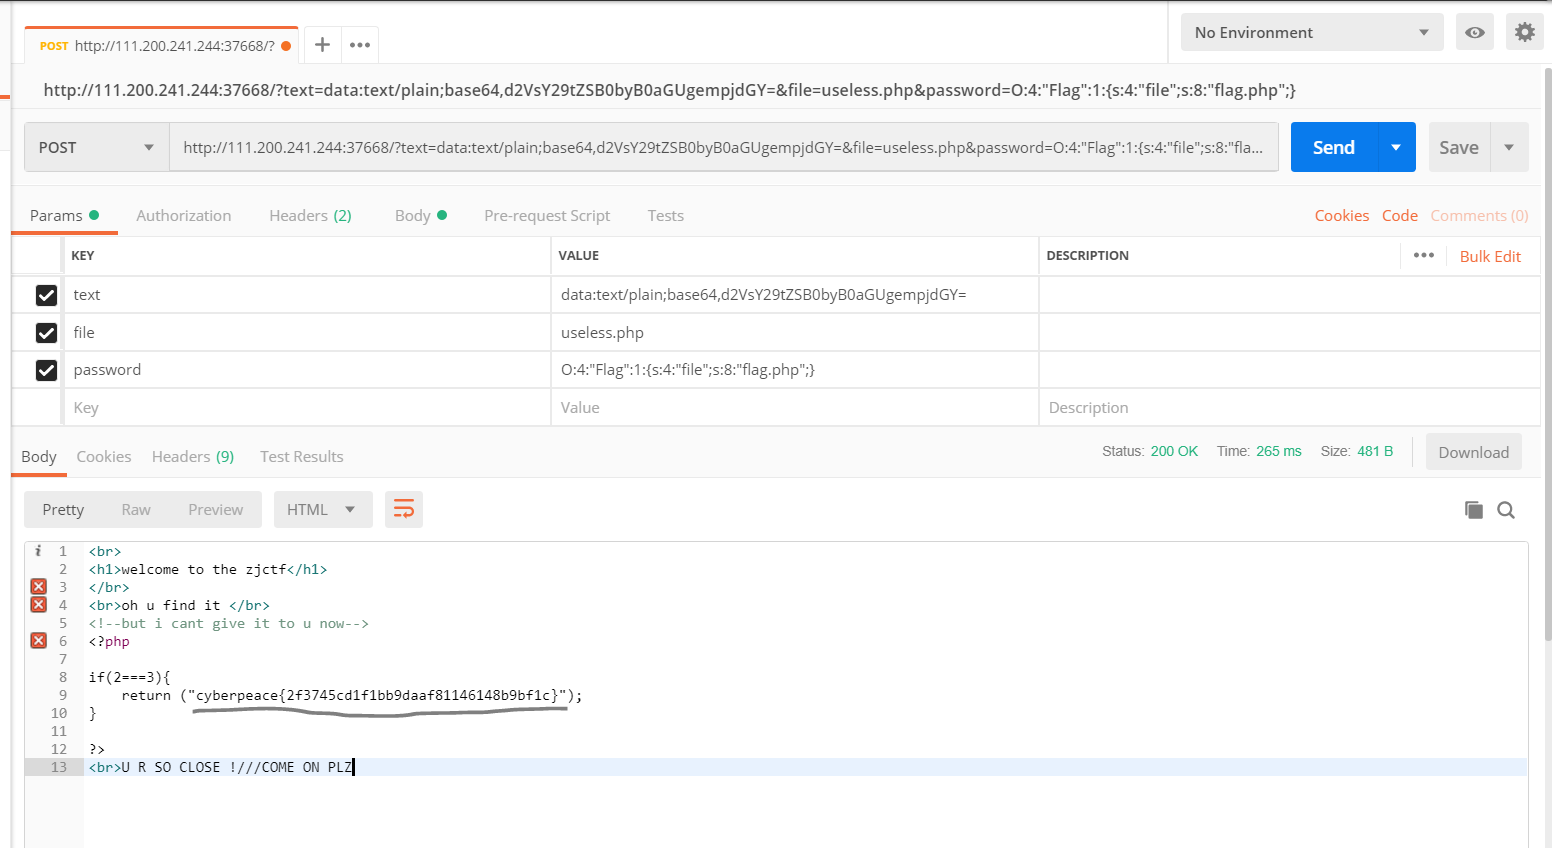Toggle word wrap icon in response toolbar
Viewport: 1552px width, 848px height.
point(404,509)
